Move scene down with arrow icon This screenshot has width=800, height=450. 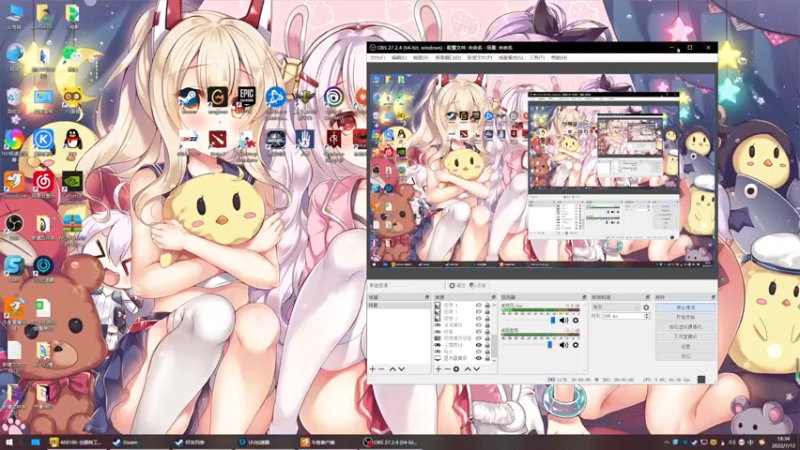tap(402, 369)
